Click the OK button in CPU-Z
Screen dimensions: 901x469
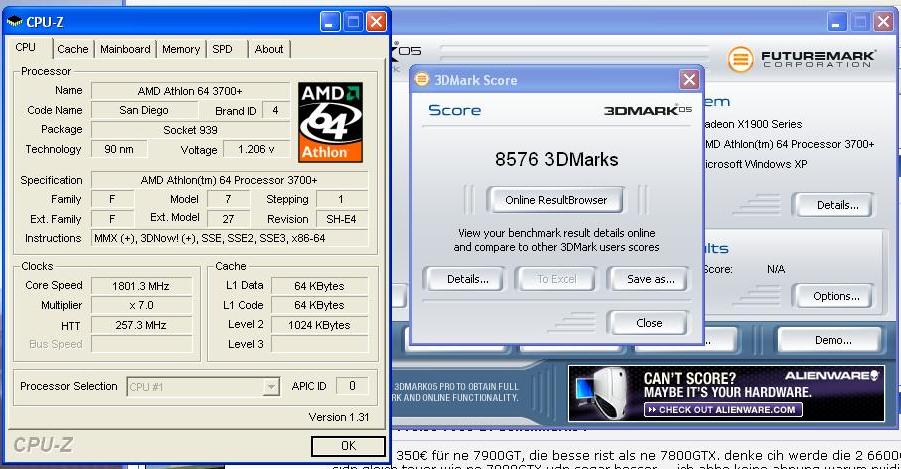tap(348, 446)
